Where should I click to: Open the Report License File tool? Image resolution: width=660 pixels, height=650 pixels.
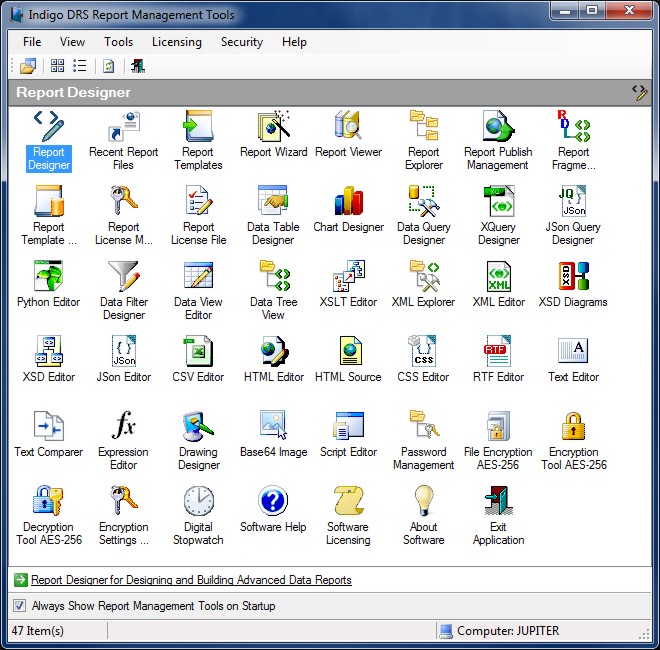[198, 216]
